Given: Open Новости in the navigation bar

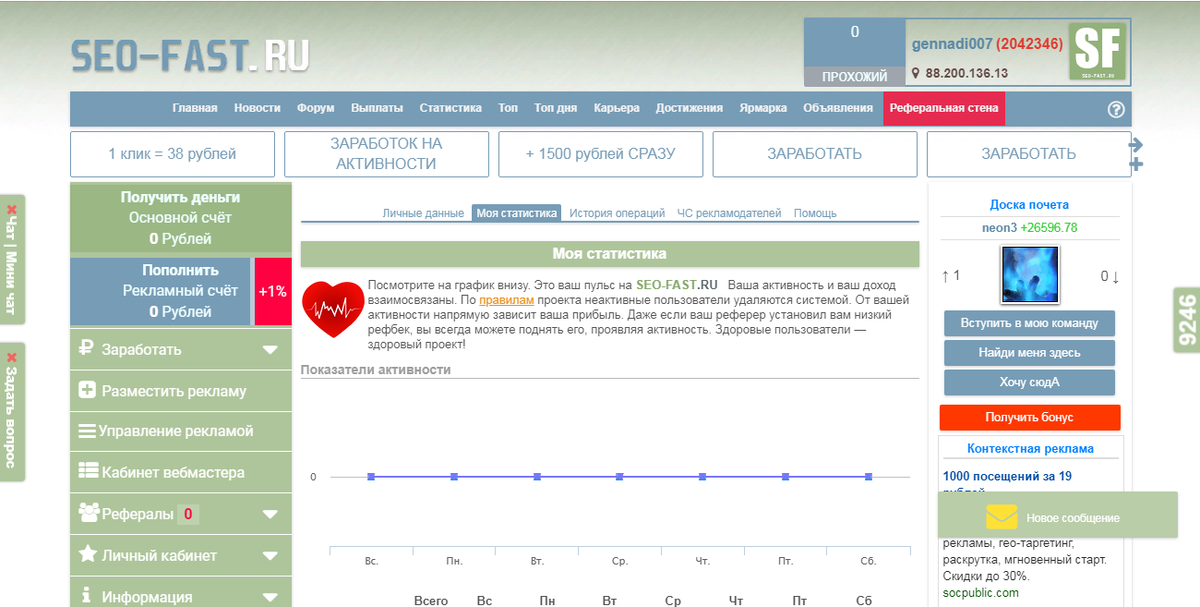Looking at the screenshot, I should click(x=257, y=108).
